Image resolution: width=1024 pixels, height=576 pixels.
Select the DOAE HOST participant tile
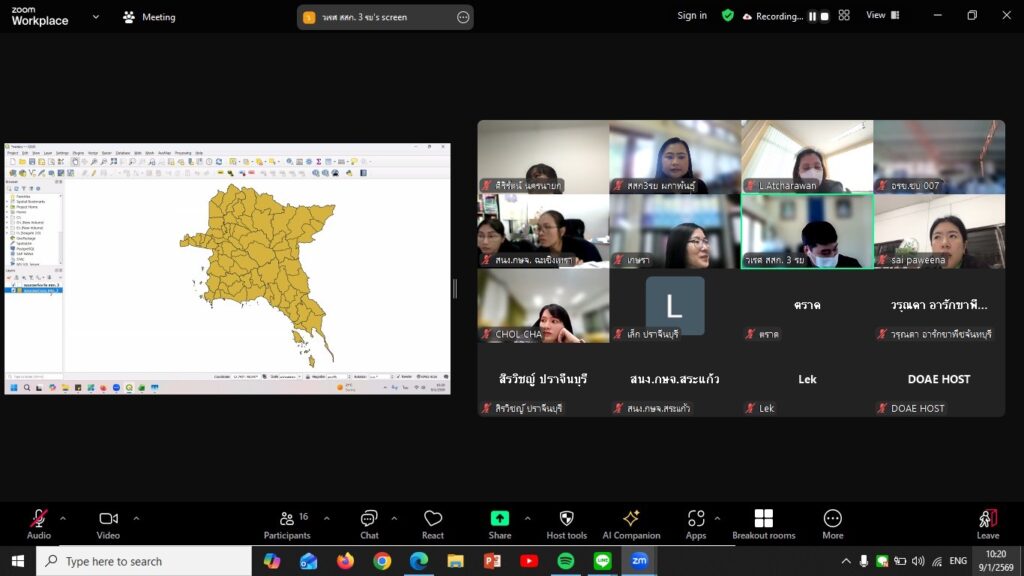coord(939,380)
